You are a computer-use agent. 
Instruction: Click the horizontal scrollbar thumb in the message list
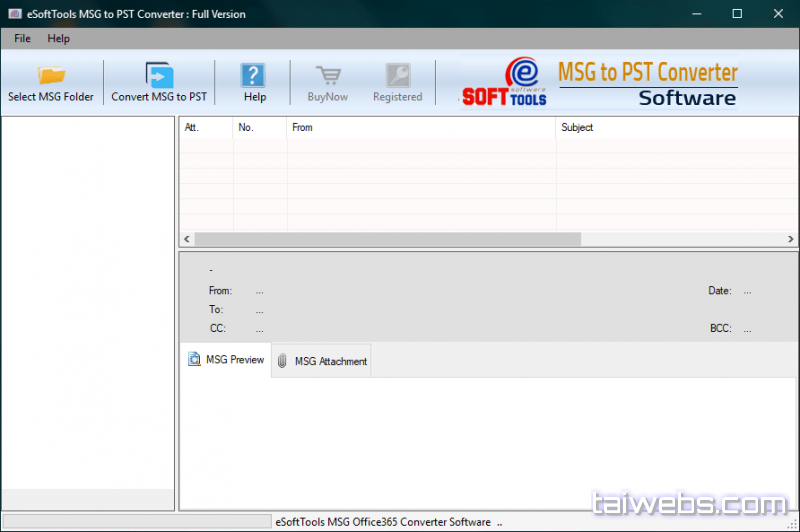[x=387, y=239]
